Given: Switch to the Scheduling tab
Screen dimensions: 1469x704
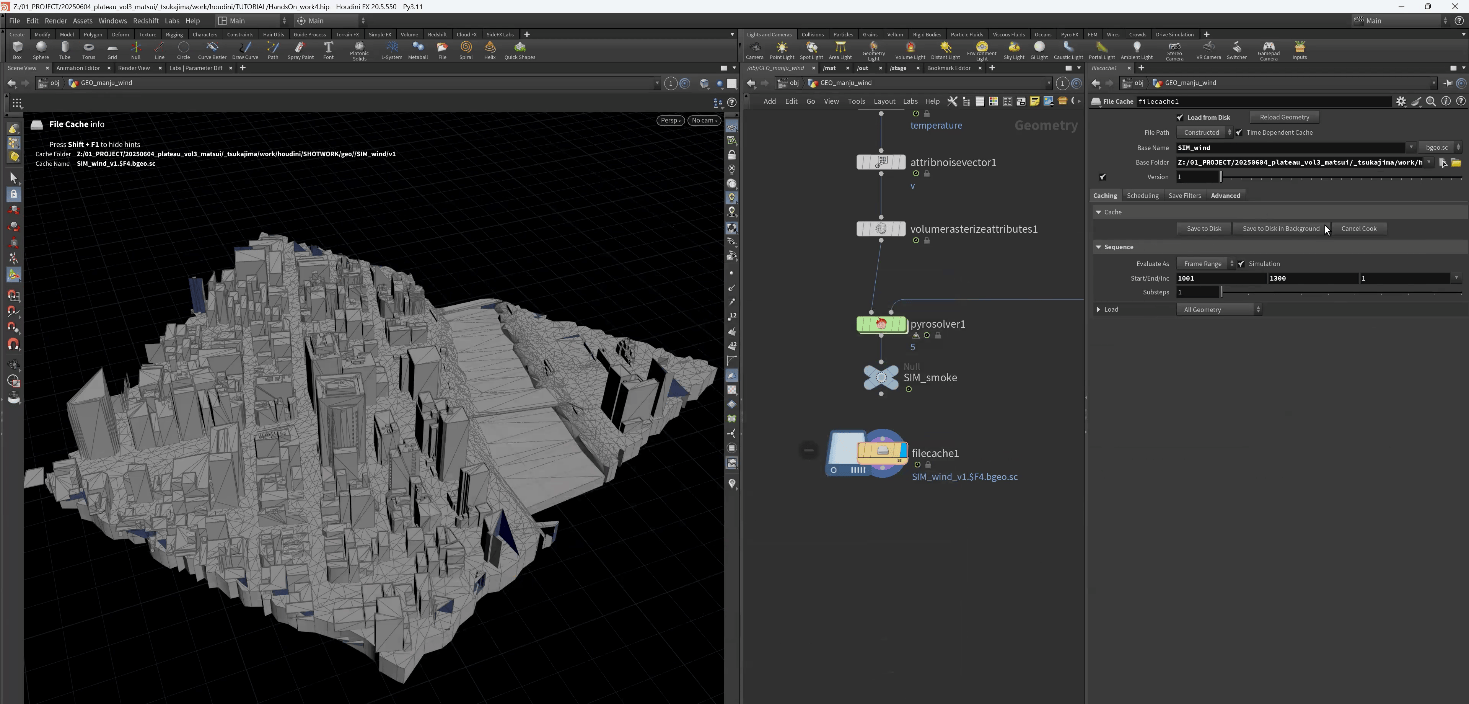Looking at the screenshot, I should [x=1142, y=196].
